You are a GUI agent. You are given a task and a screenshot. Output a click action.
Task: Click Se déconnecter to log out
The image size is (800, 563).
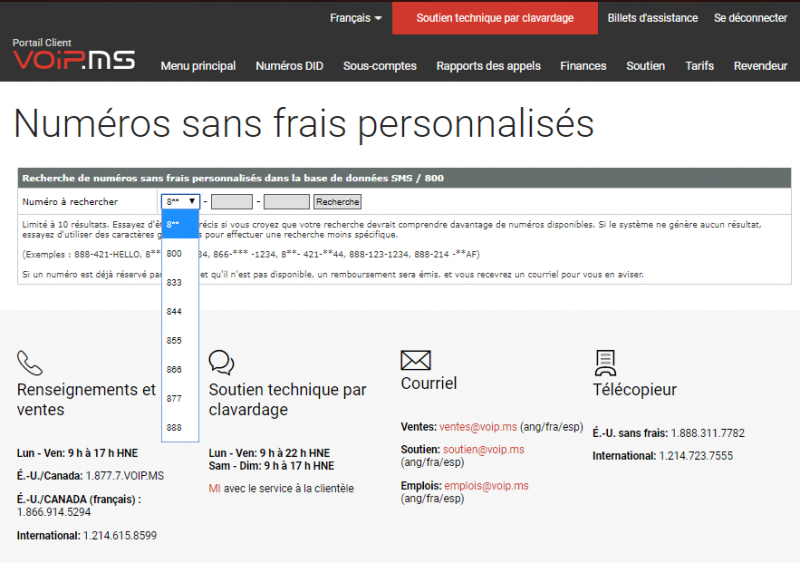tap(751, 18)
